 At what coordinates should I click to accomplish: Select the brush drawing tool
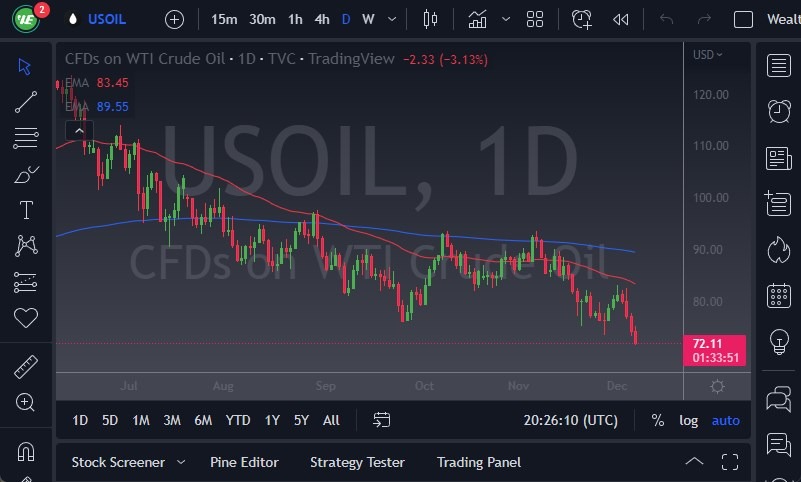(x=25, y=174)
